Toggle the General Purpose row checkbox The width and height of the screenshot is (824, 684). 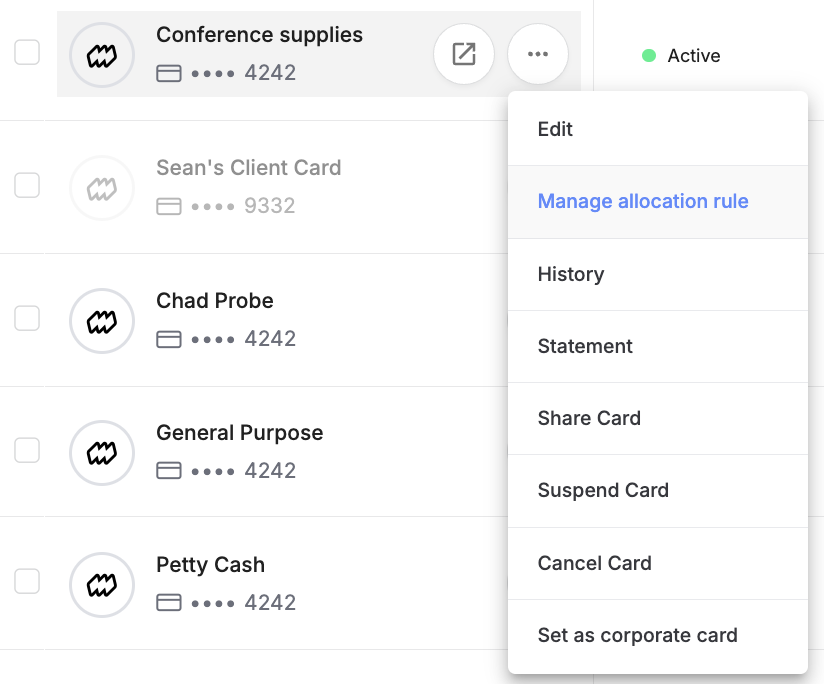click(x=27, y=450)
